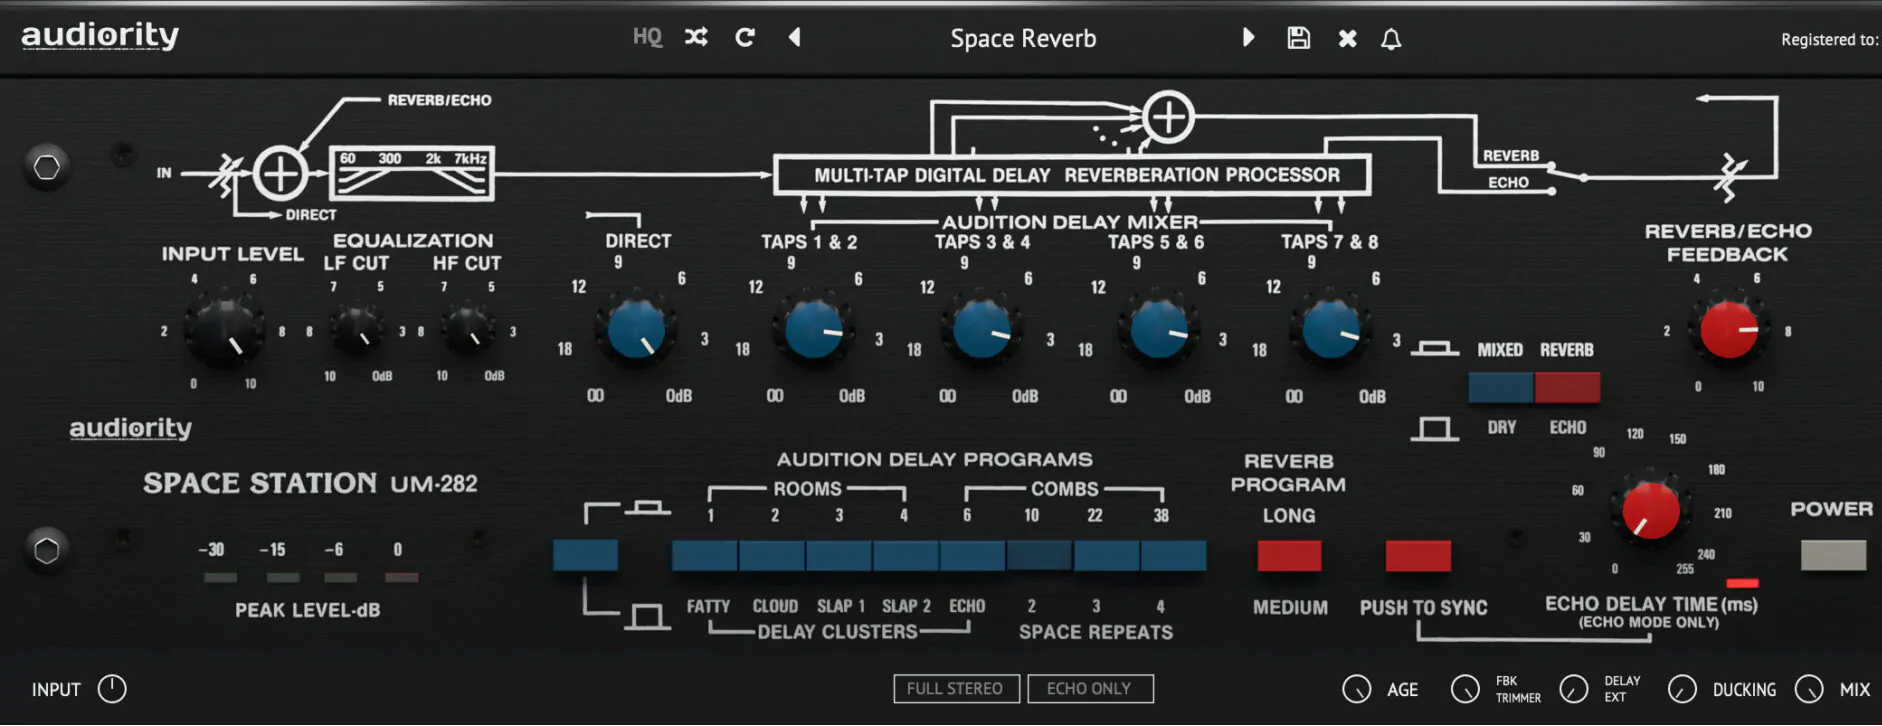The width and height of the screenshot is (1882, 726).
Task: Select the Full Stereo mode button
Action: pyautogui.click(x=956, y=689)
